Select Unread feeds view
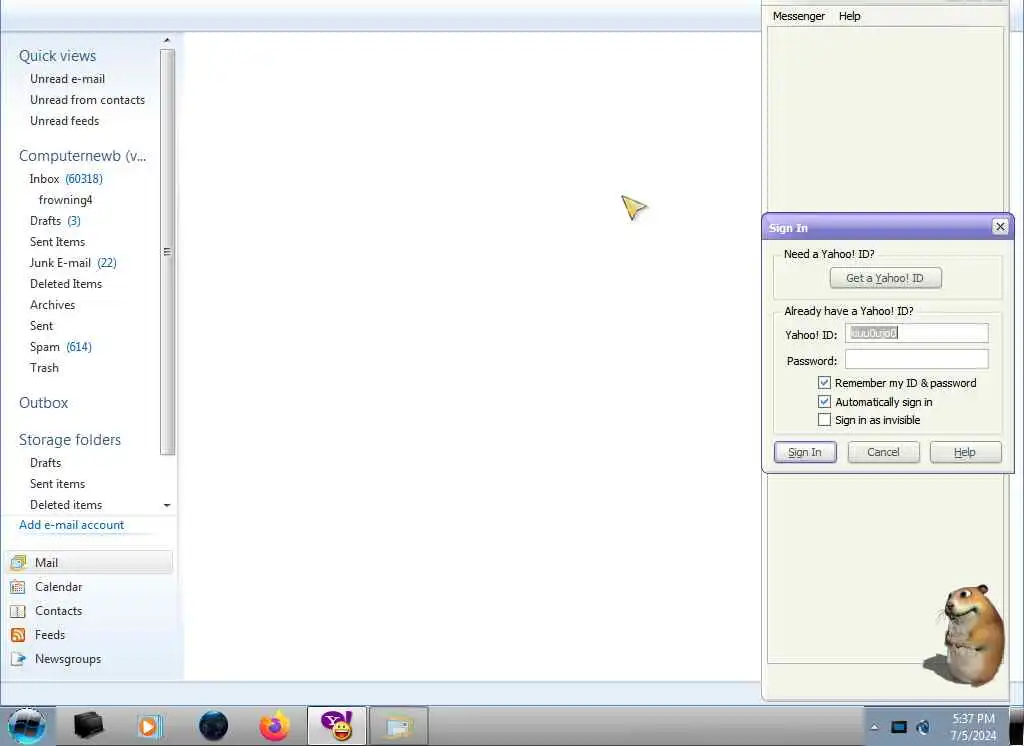This screenshot has width=1024, height=746. (x=65, y=120)
